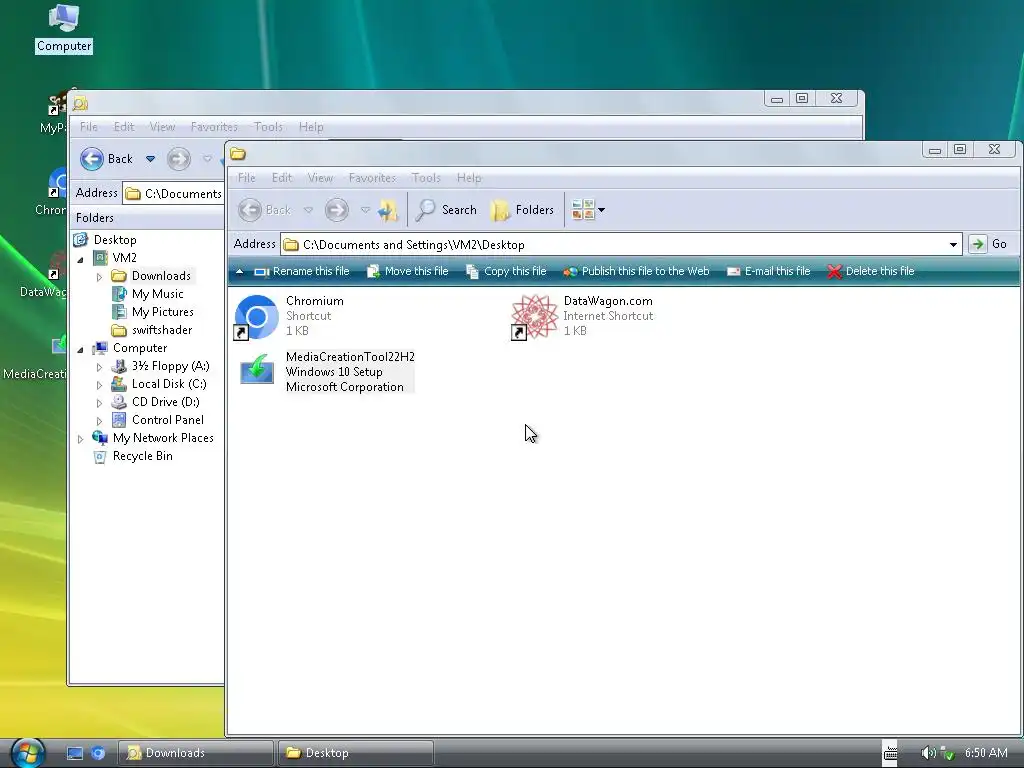Click Move this file

click(x=408, y=271)
